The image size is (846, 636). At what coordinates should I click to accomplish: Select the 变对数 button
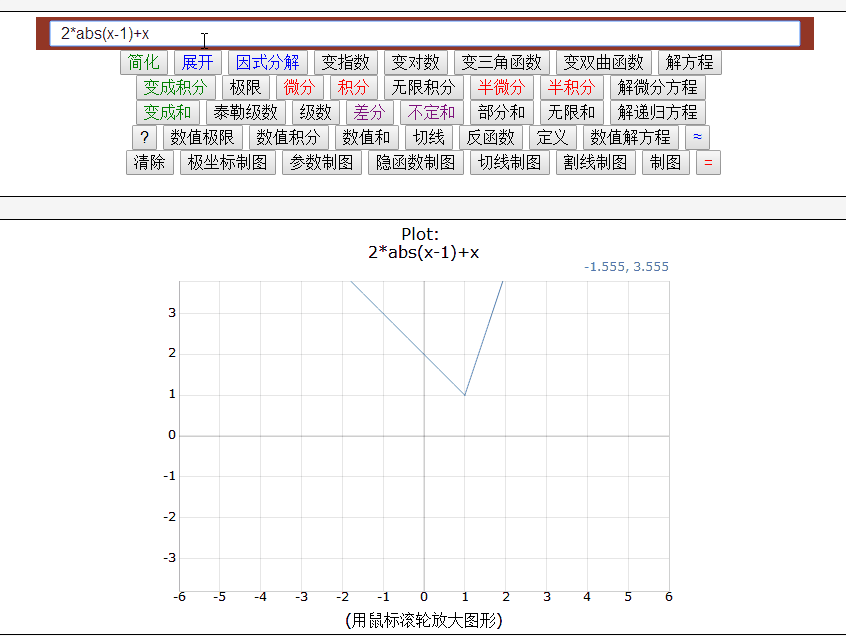click(x=415, y=63)
